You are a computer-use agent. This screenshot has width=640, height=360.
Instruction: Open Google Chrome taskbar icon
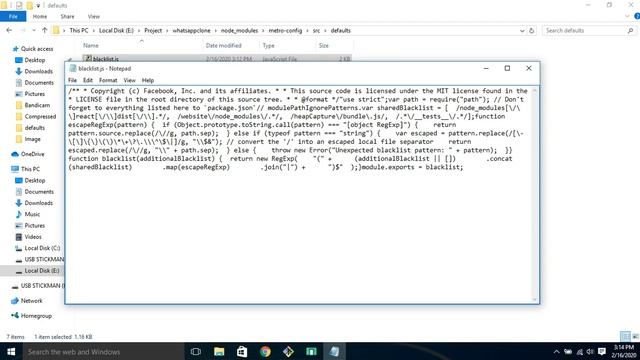pos(265,351)
